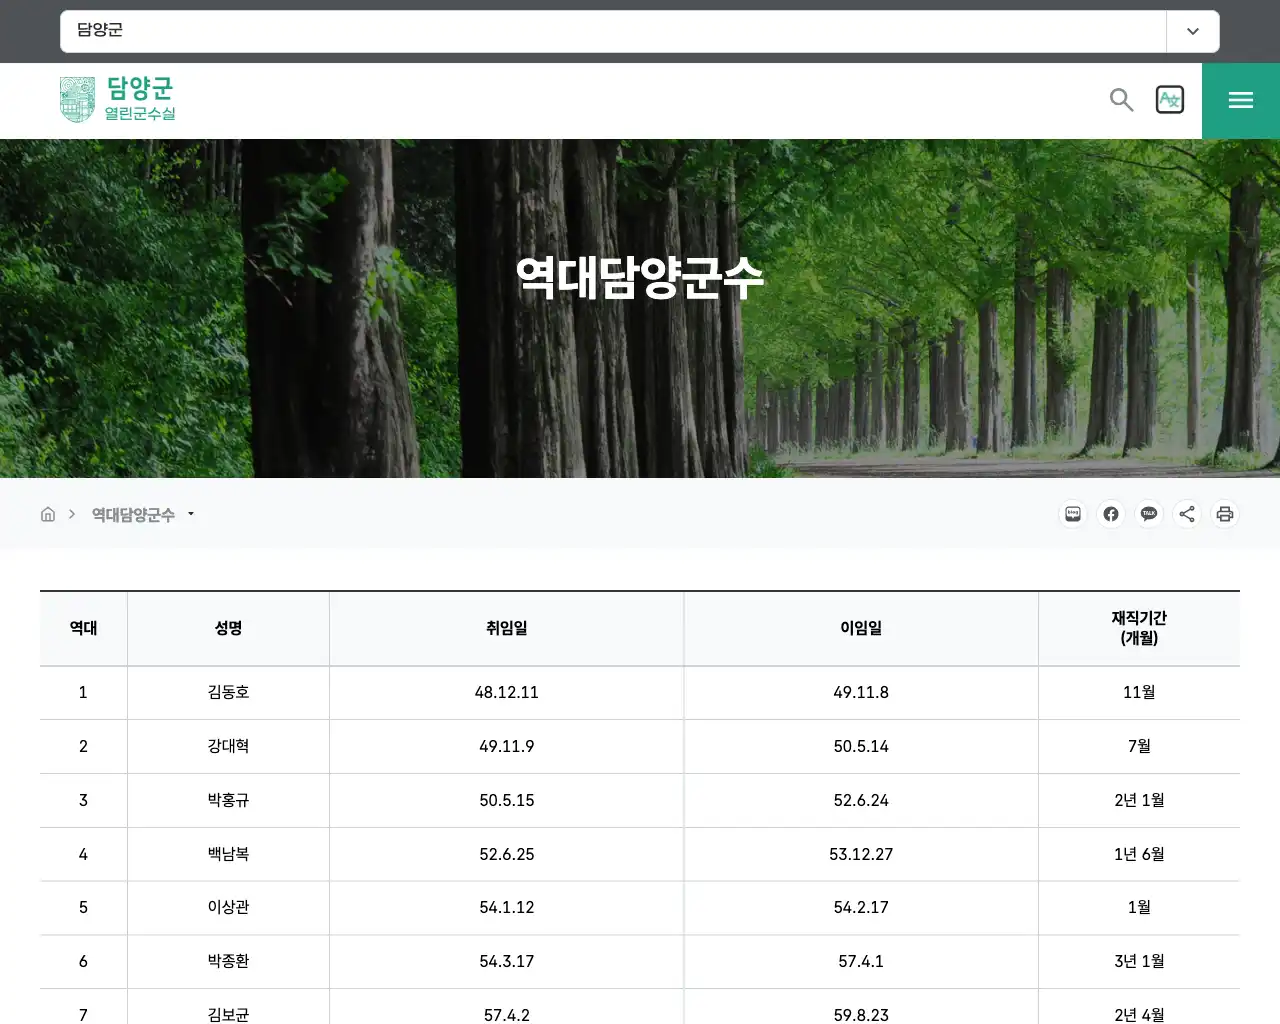
Task: Click the translate (language) icon in header
Action: coord(1170,99)
